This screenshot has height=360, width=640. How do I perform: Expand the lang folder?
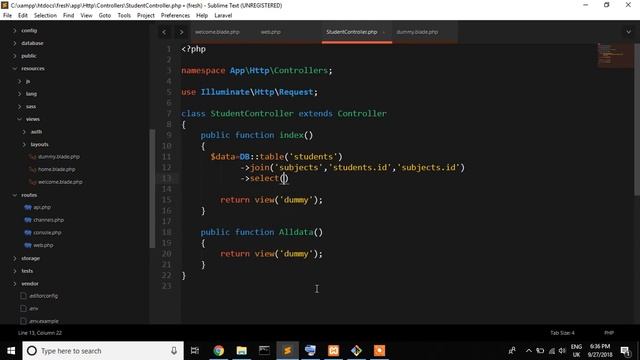click(x=20, y=94)
